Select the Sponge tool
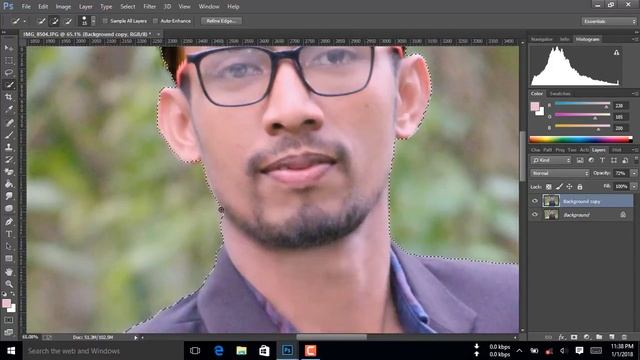Screen dimensions: 640x360 pyautogui.click(x=9, y=209)
